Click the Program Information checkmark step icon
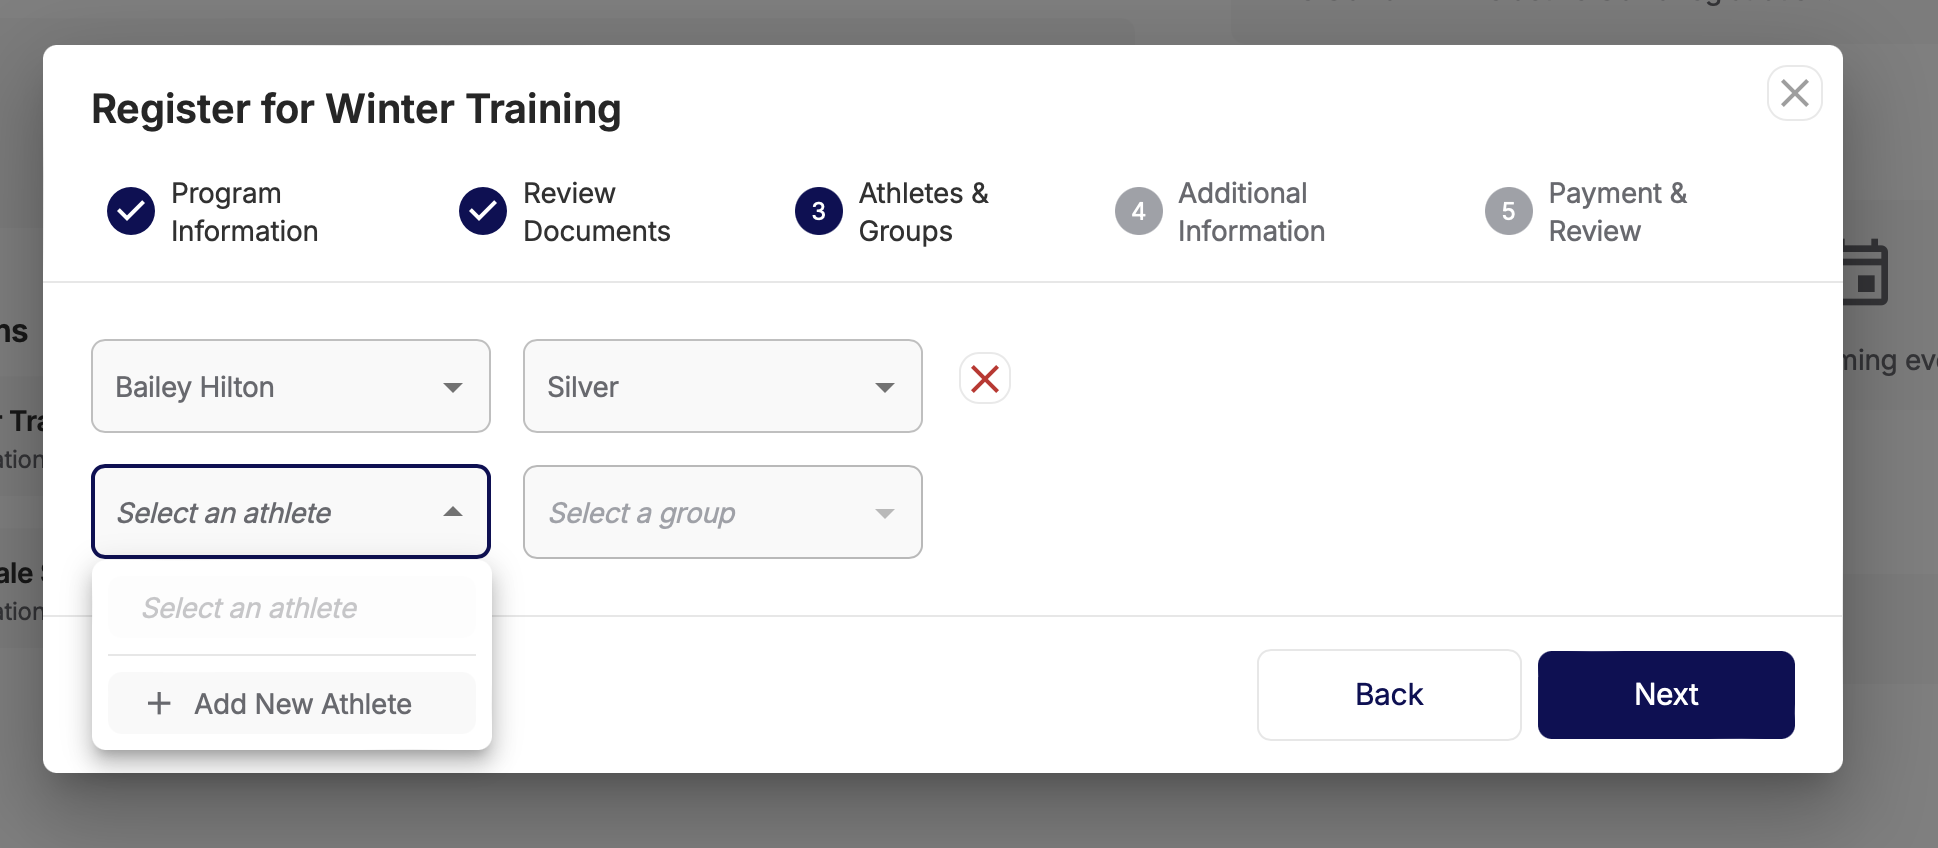1938x848 pixels. 131,211
